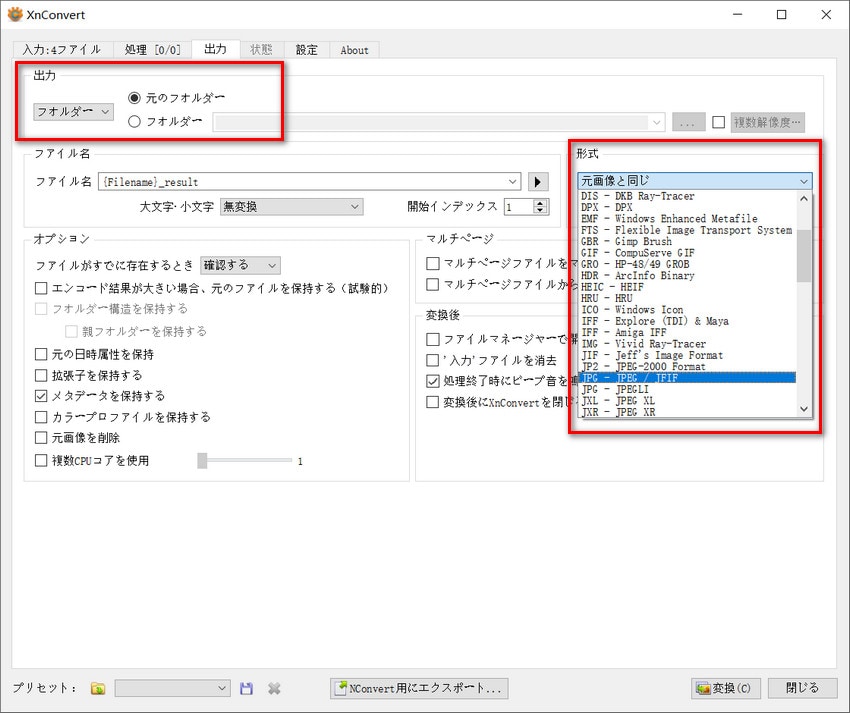Image resolution: width=850 pixels, height=713 pixels.
Task: Toggle the '入力'ファイルを消去 checkbox
Action: [x=433, y=360]
